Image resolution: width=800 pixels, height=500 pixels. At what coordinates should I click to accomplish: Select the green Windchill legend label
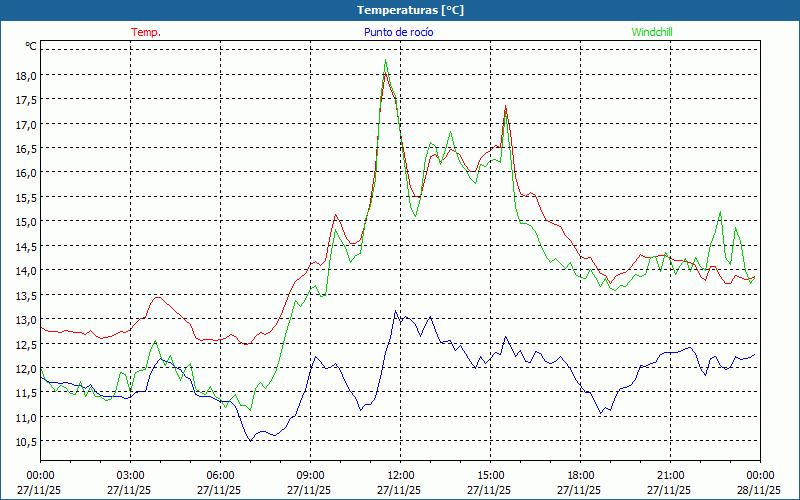click(652, 32)
